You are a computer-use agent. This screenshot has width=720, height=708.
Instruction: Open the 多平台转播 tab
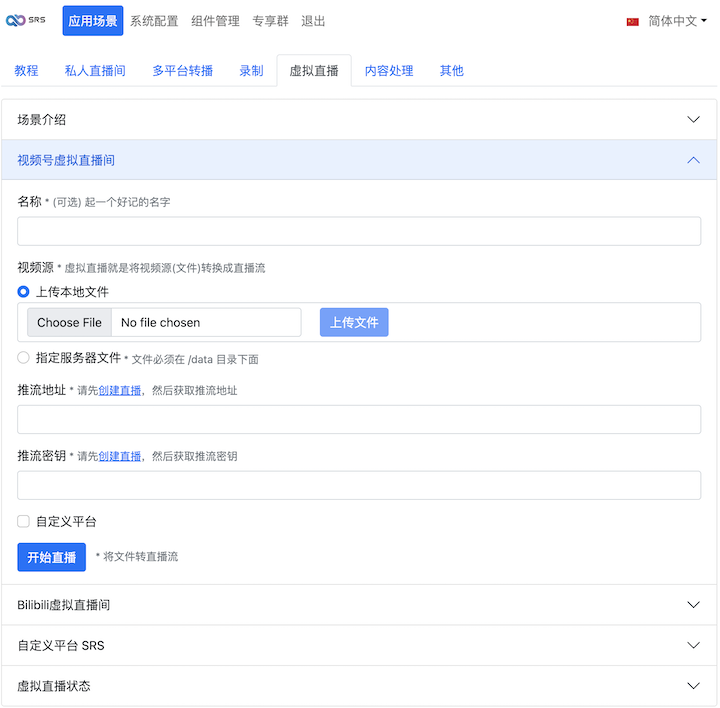(182, 71)
